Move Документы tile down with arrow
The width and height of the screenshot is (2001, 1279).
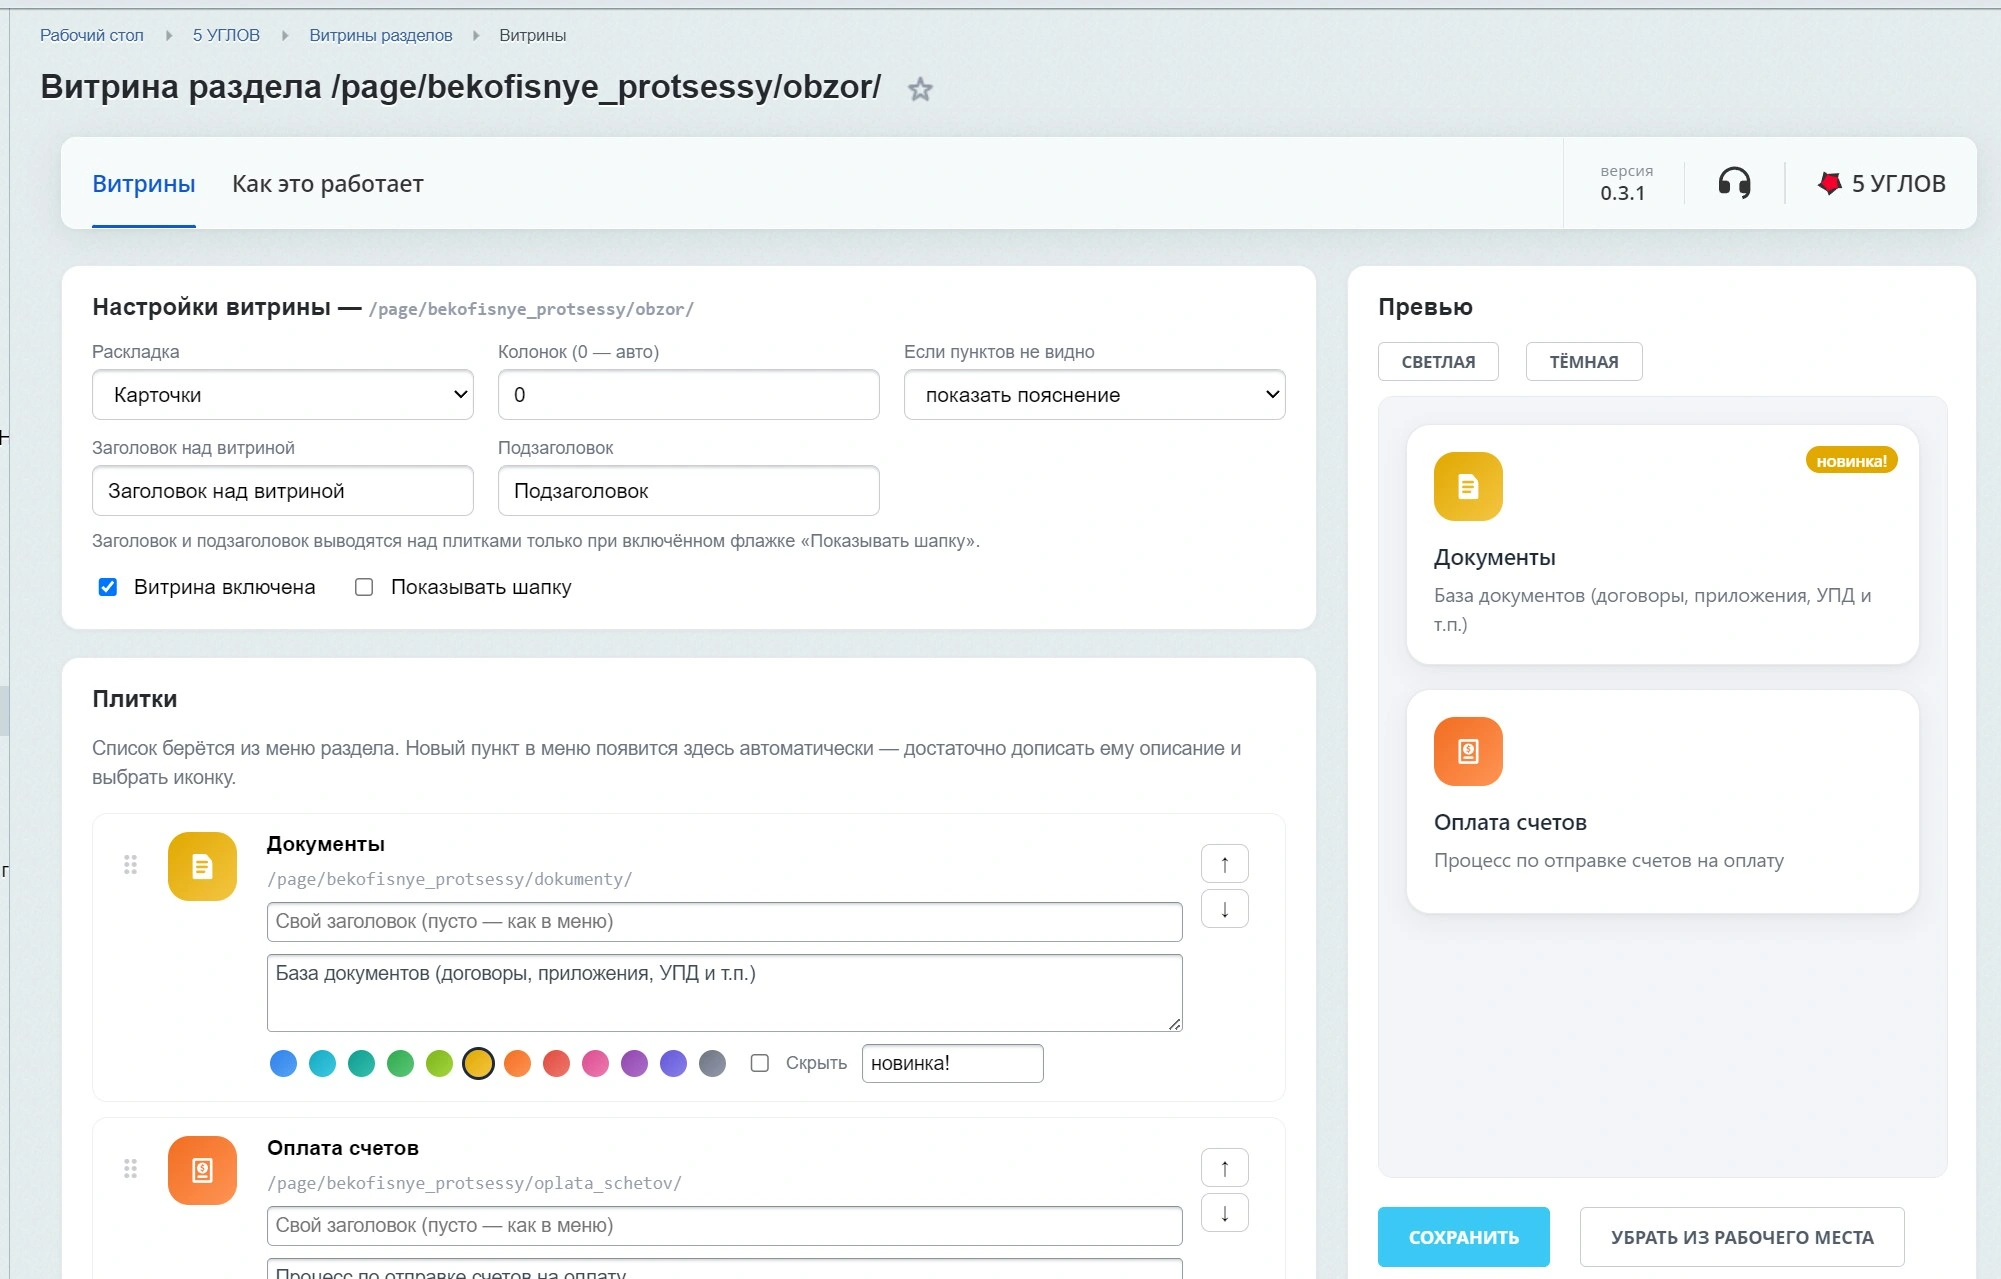tap(1224, 909)
